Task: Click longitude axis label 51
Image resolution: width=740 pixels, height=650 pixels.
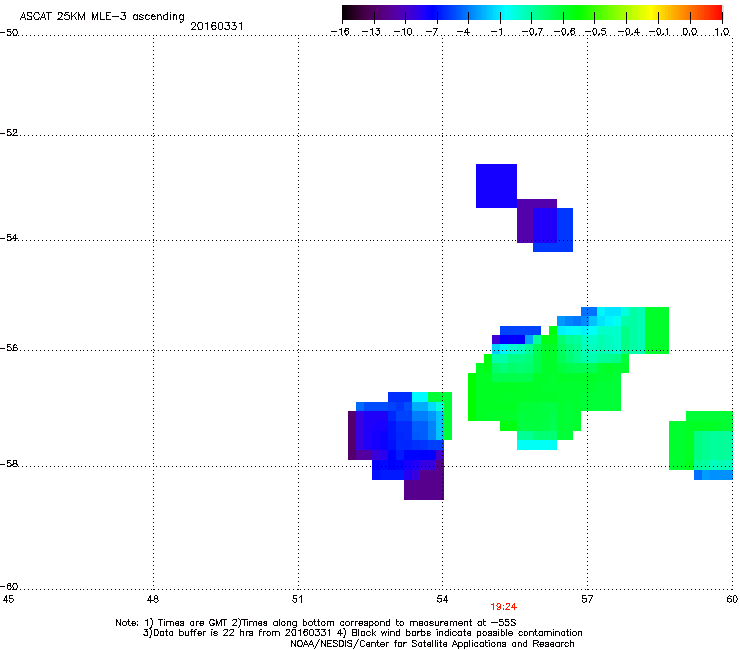Action: coord(297,599)
